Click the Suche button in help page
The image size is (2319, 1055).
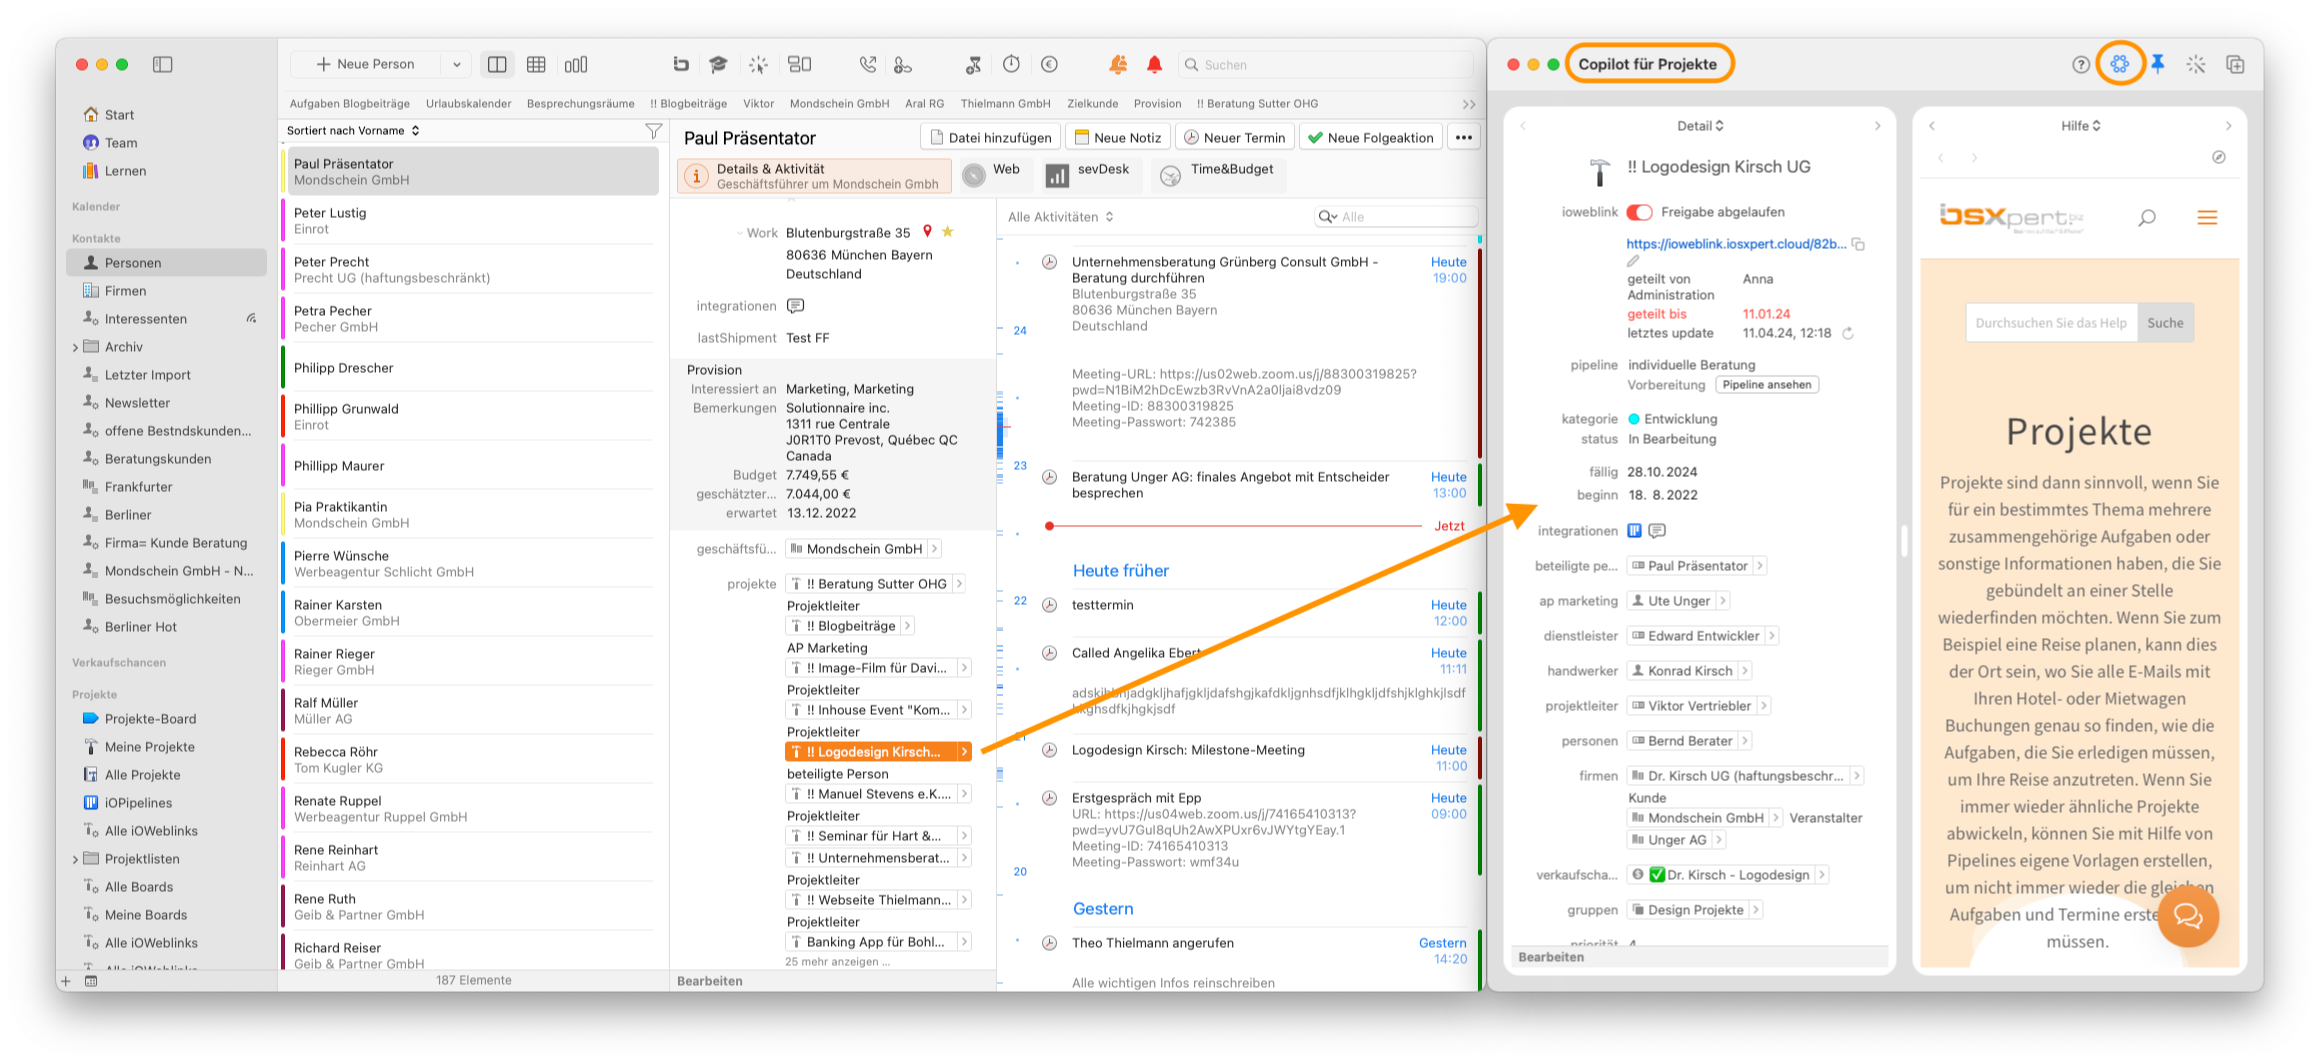pyautogui.click(x=2165, y=323)
